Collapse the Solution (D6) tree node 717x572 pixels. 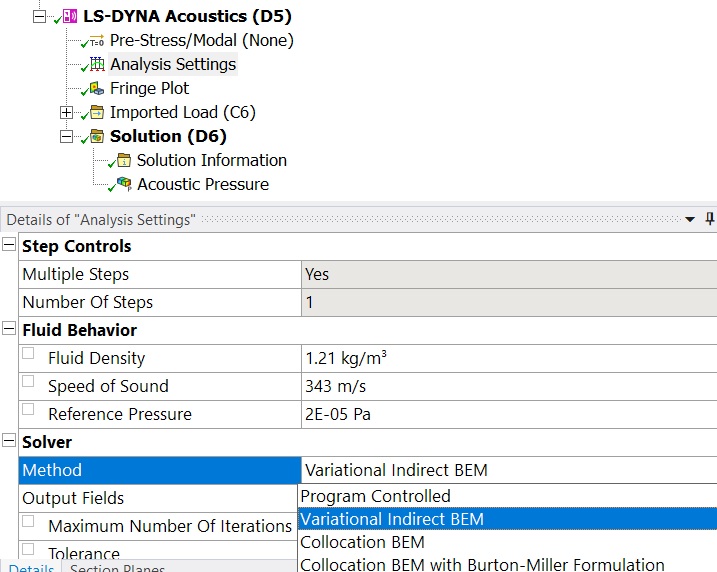66,136
